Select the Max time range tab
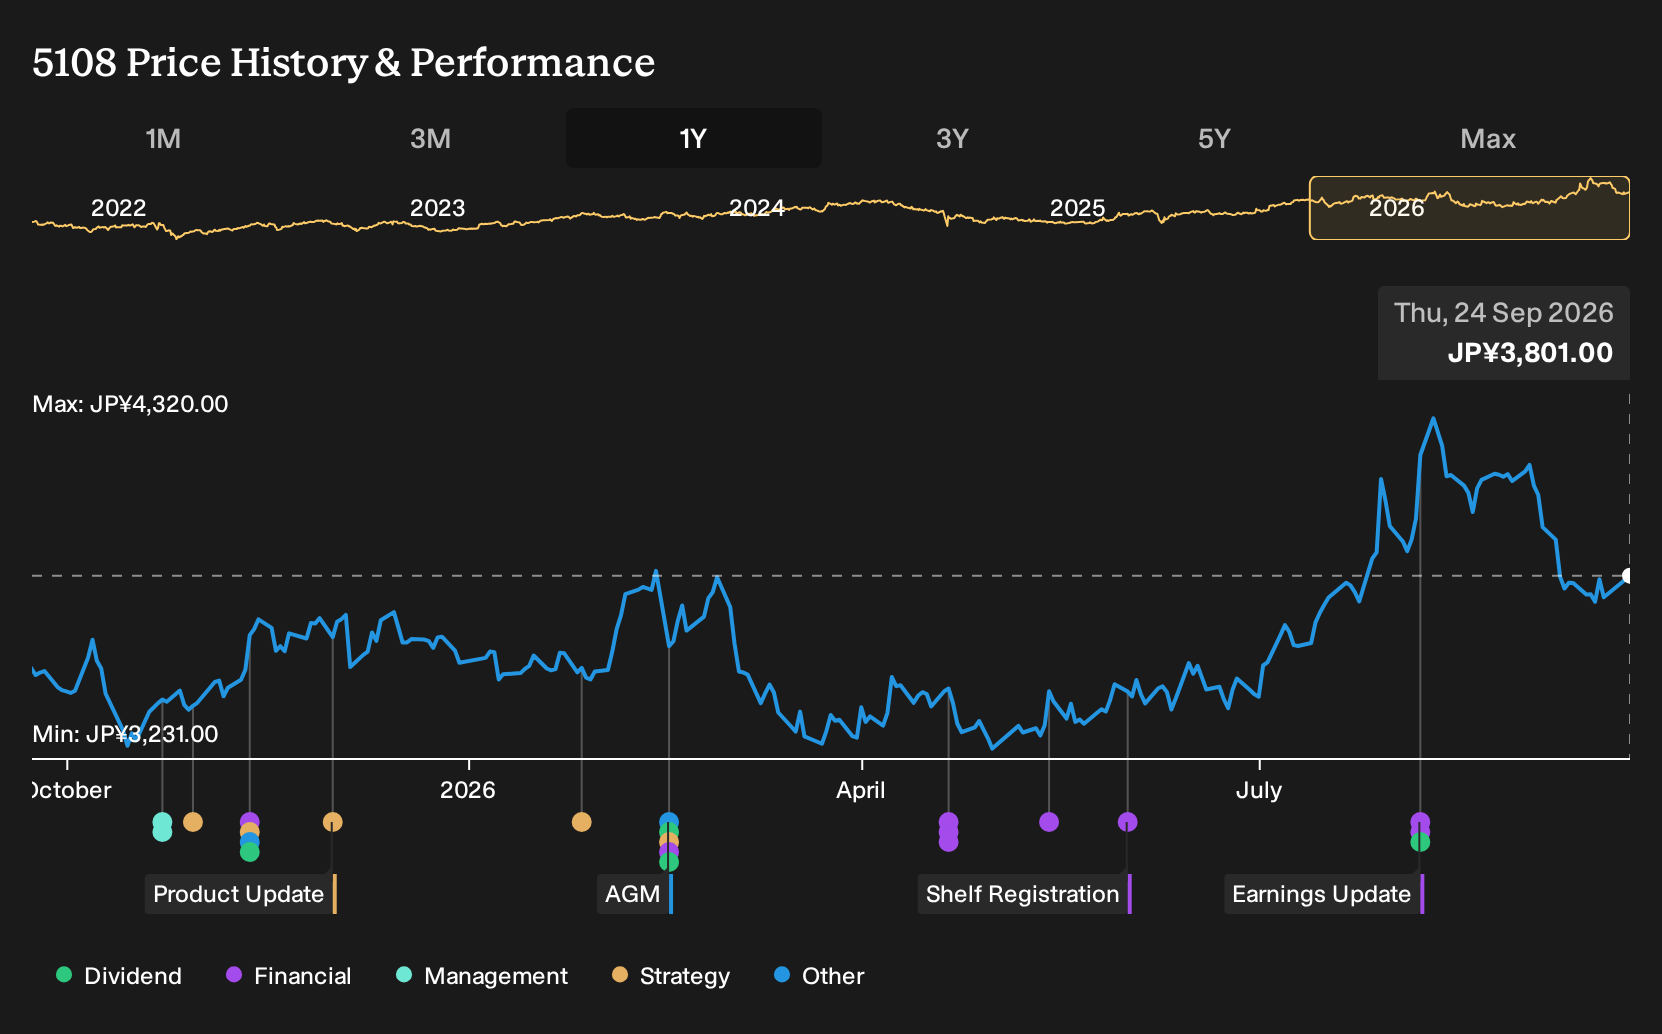Image resolution: width=1662 pixels, height=1034 pixels. [1488, 138]
